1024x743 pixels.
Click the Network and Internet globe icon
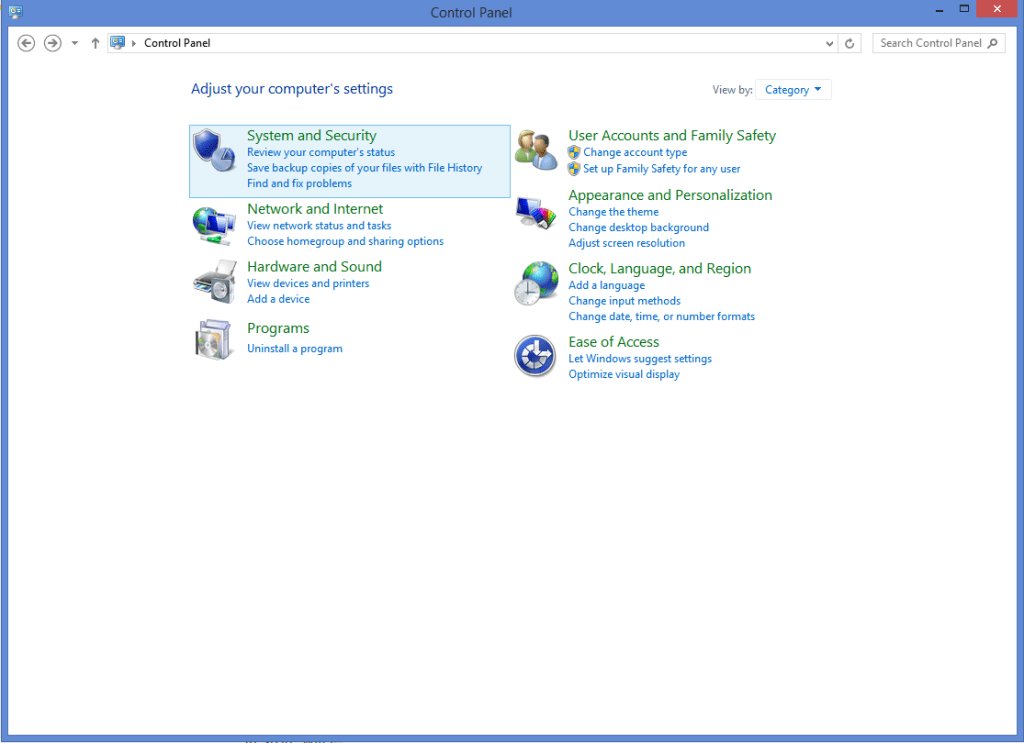(214, 226)
